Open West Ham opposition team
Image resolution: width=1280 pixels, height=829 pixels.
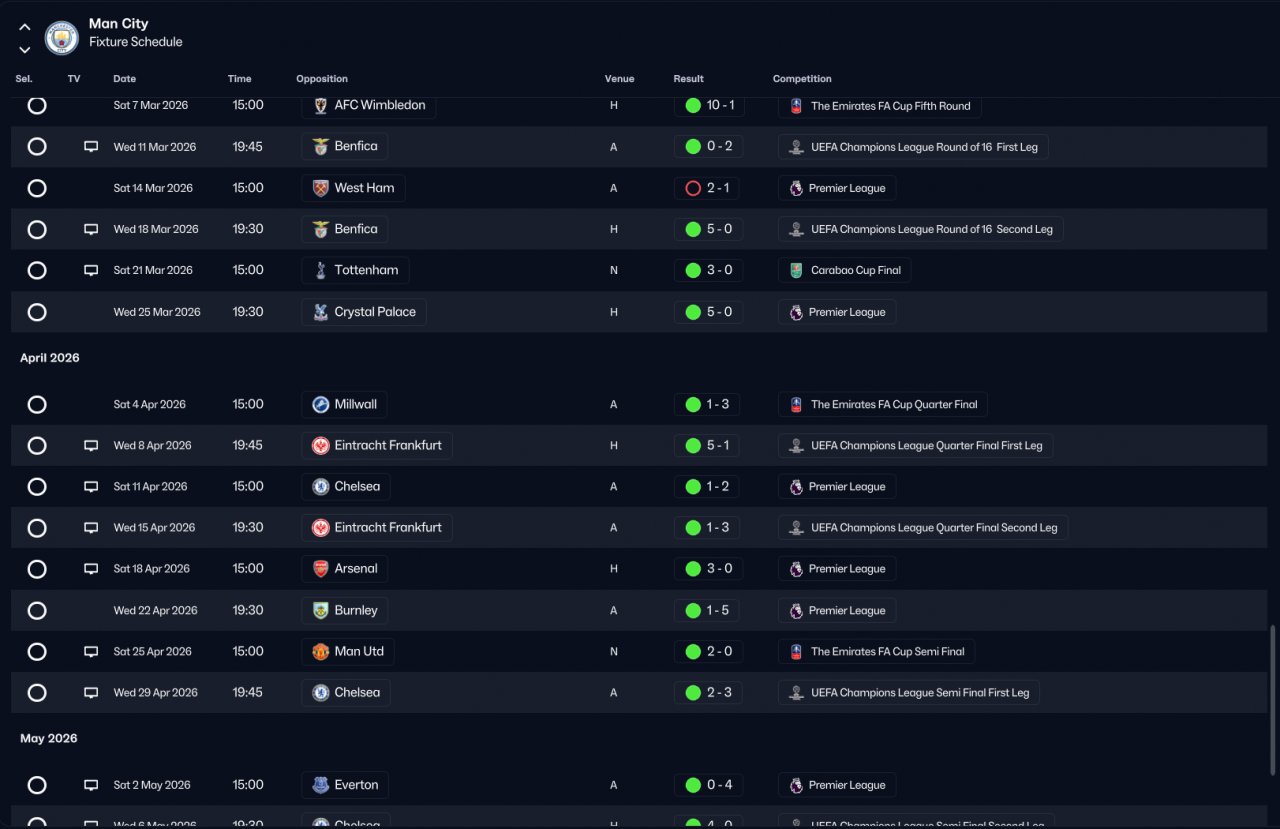click(x=353, y=188)
